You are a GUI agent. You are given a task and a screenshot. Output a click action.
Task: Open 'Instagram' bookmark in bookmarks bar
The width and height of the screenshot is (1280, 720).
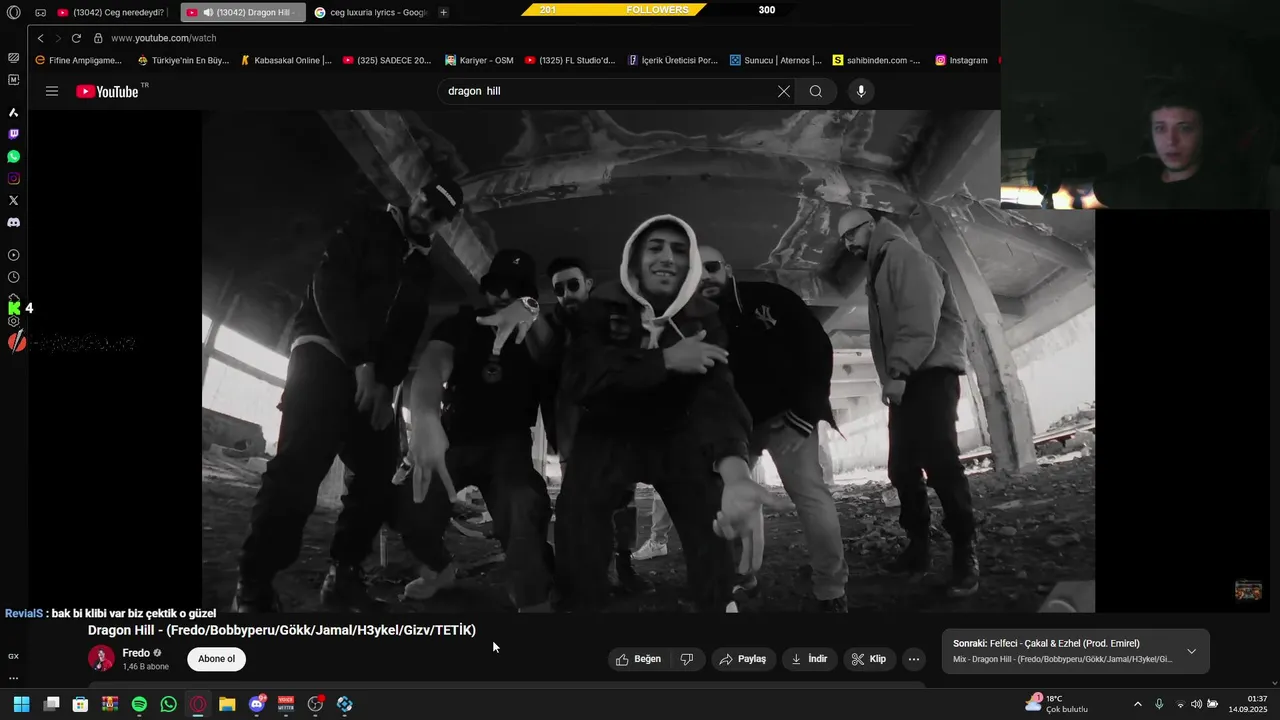coord(961,60)
